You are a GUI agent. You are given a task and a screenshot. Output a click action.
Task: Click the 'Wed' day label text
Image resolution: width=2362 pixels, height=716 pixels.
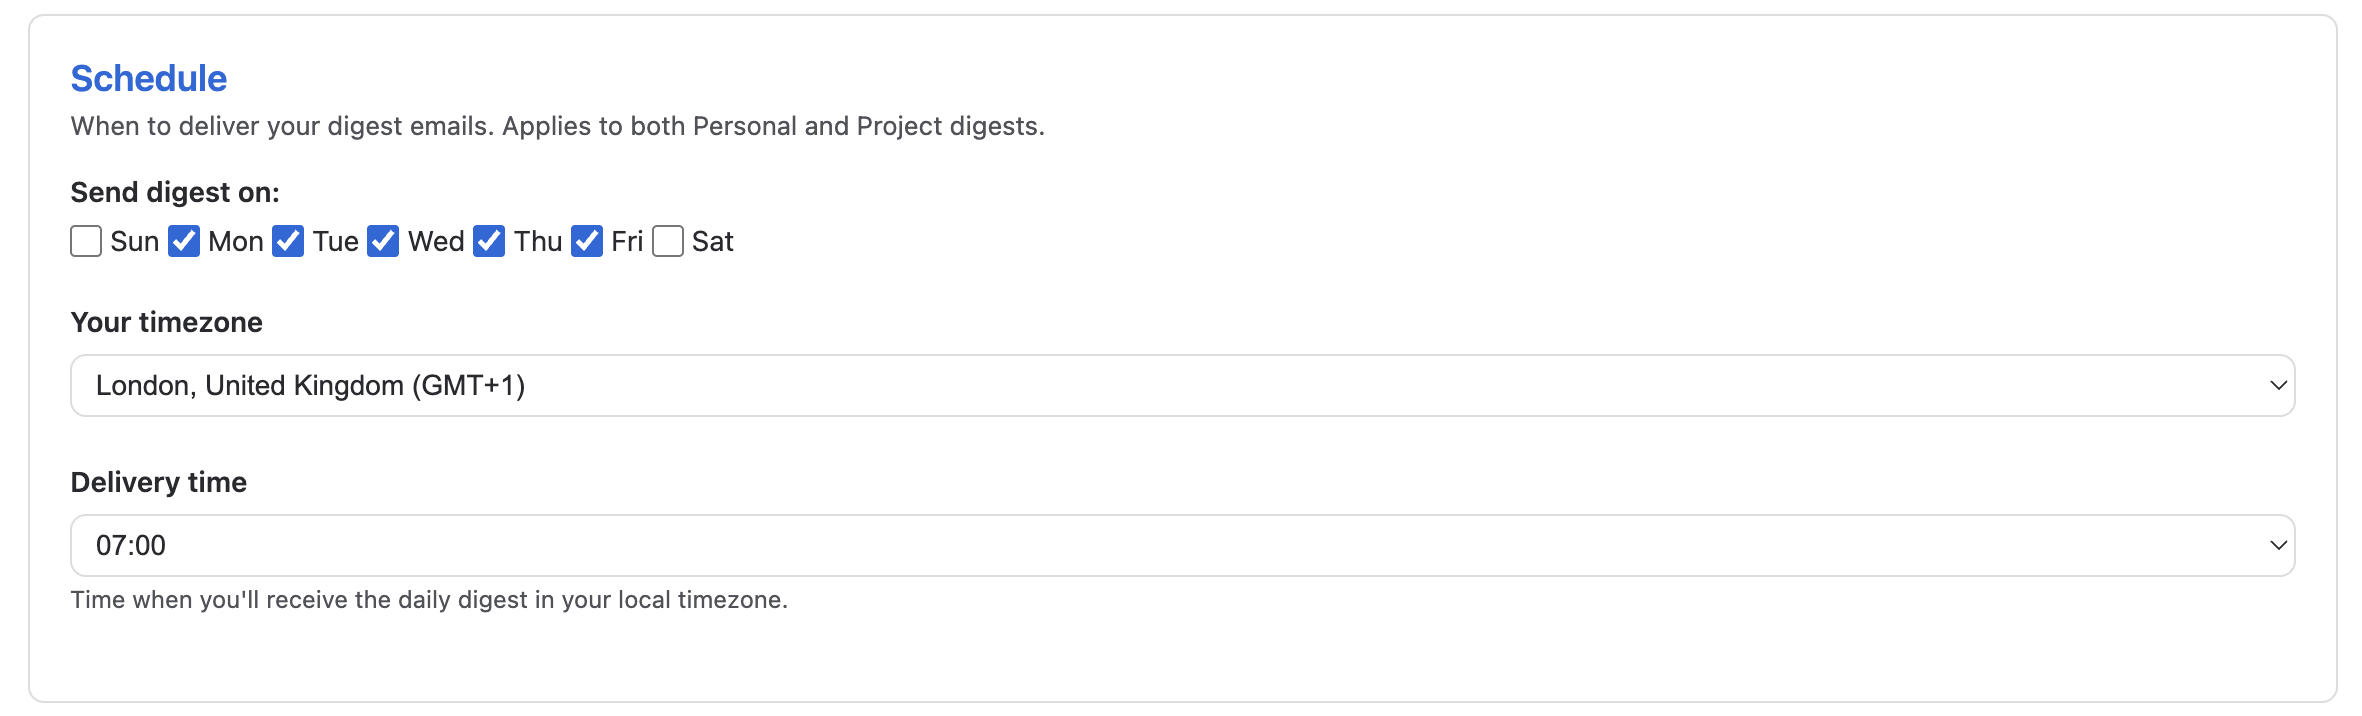(x=436, y=241)
